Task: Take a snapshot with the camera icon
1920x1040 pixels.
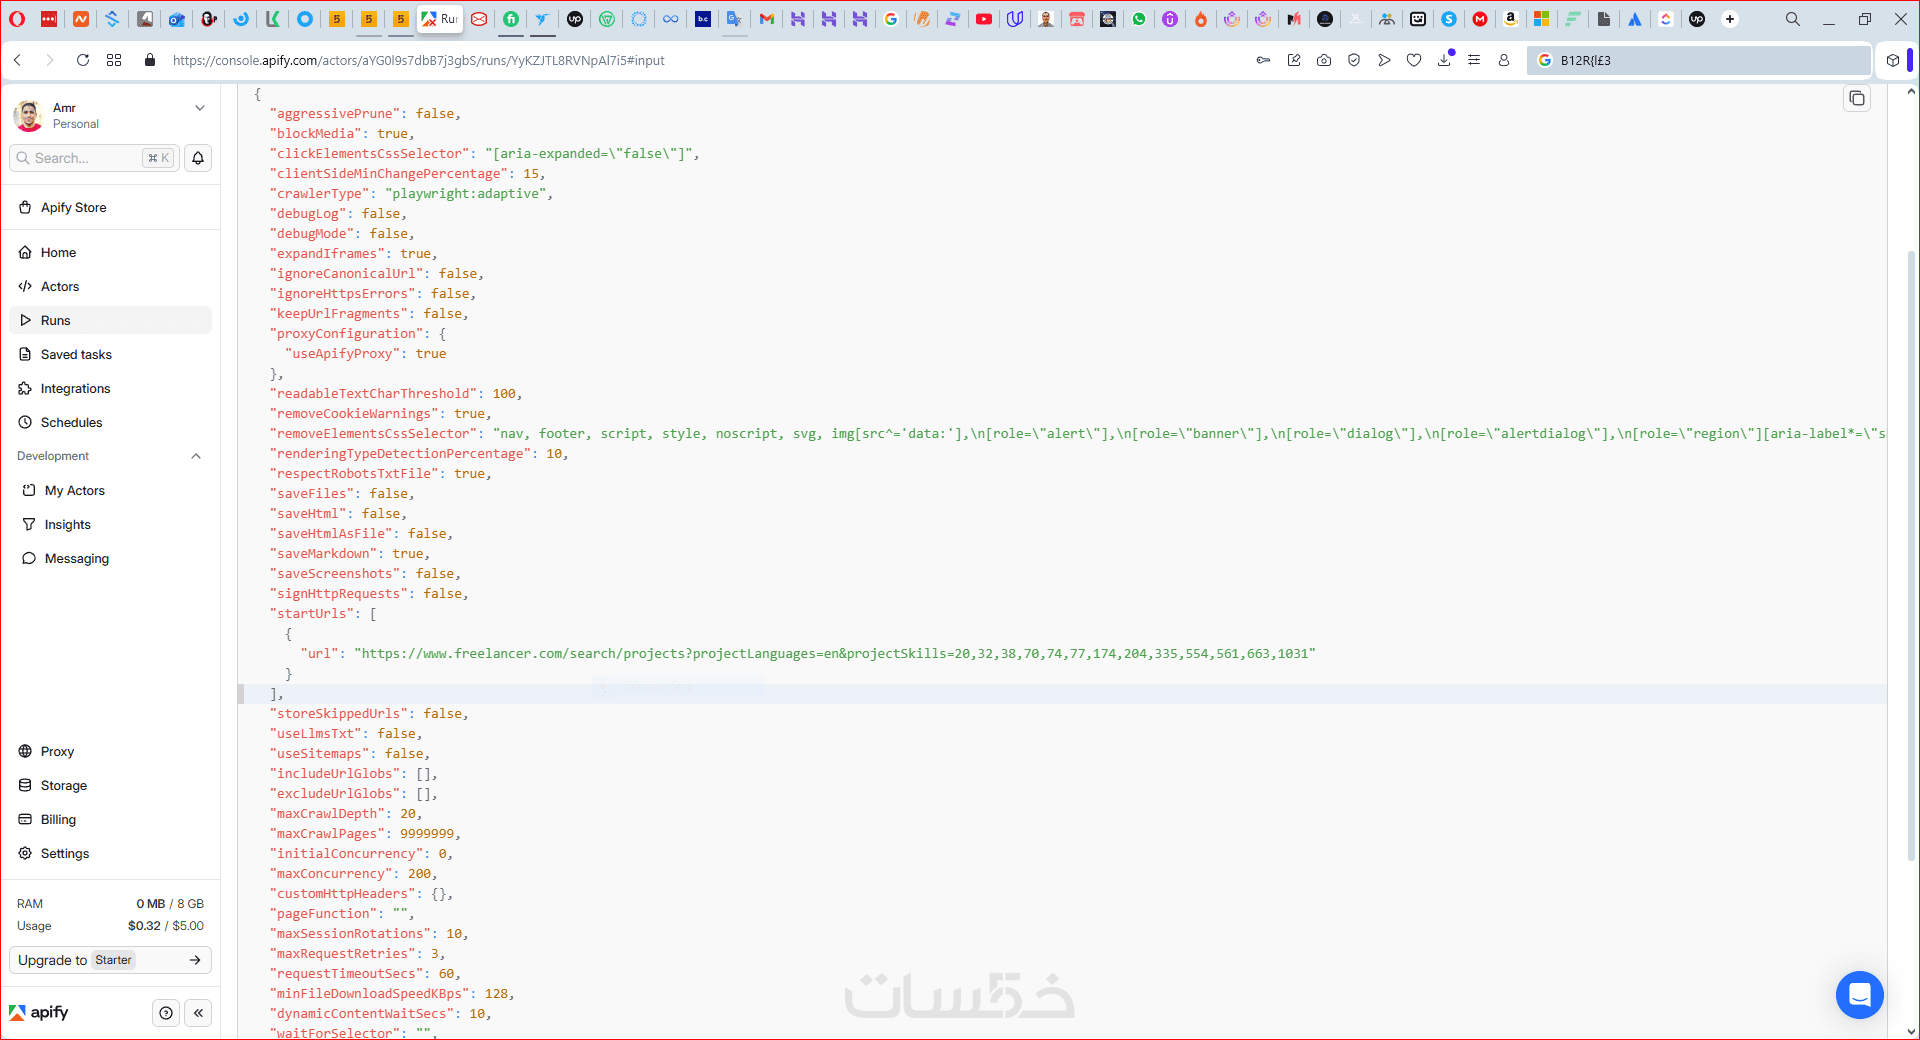Action: click(x=1324, y=60)
